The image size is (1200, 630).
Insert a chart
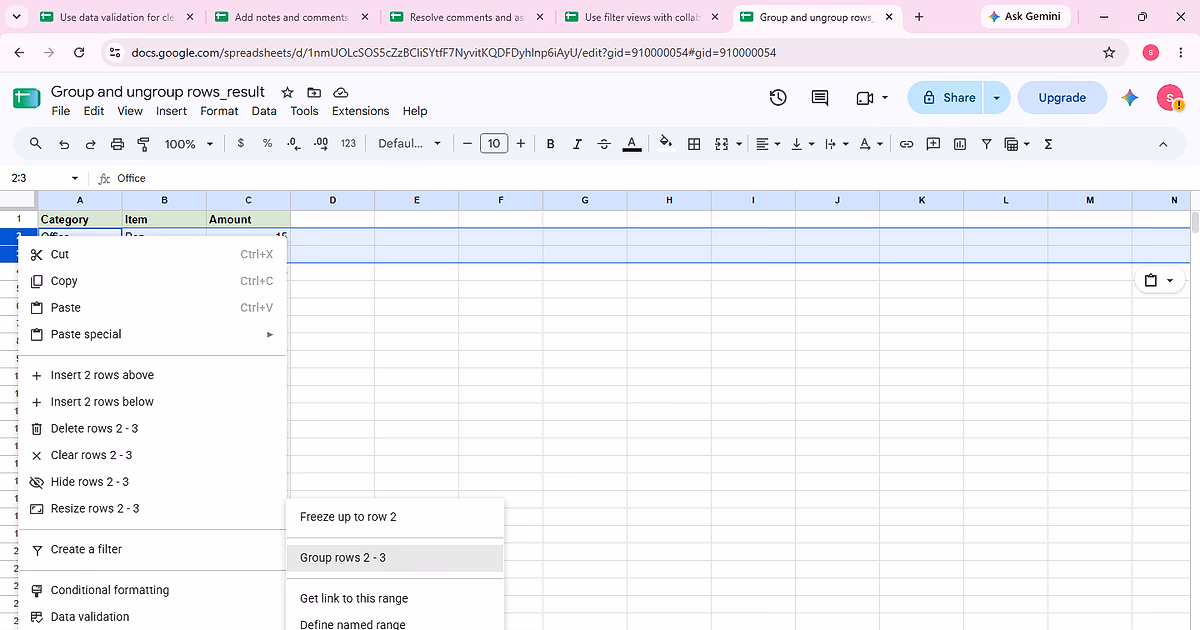(960, 144)
